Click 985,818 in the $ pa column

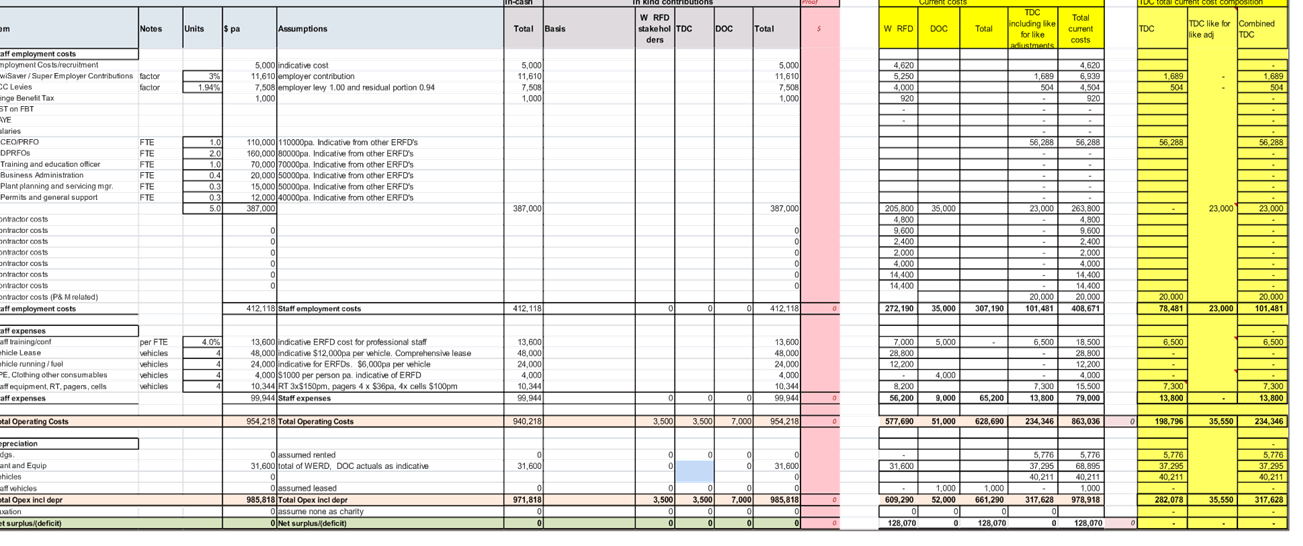(x=248, y=499)
